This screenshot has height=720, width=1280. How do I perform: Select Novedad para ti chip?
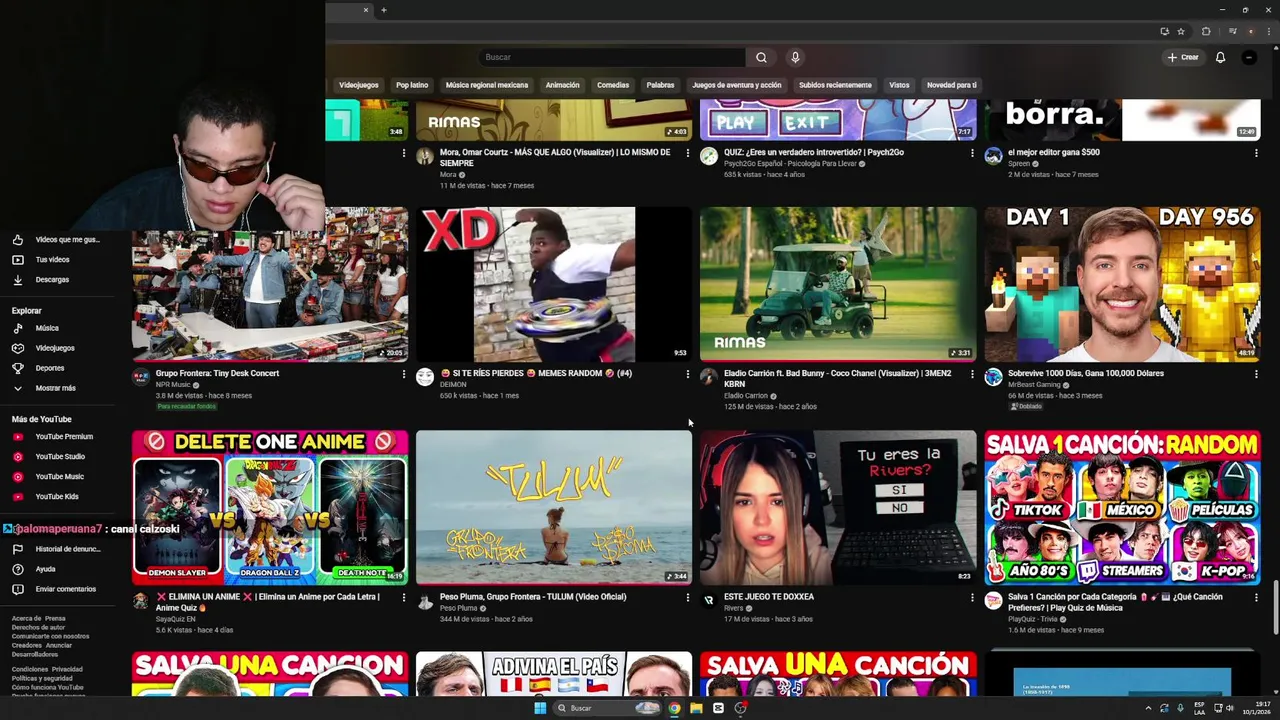(952, 85)
